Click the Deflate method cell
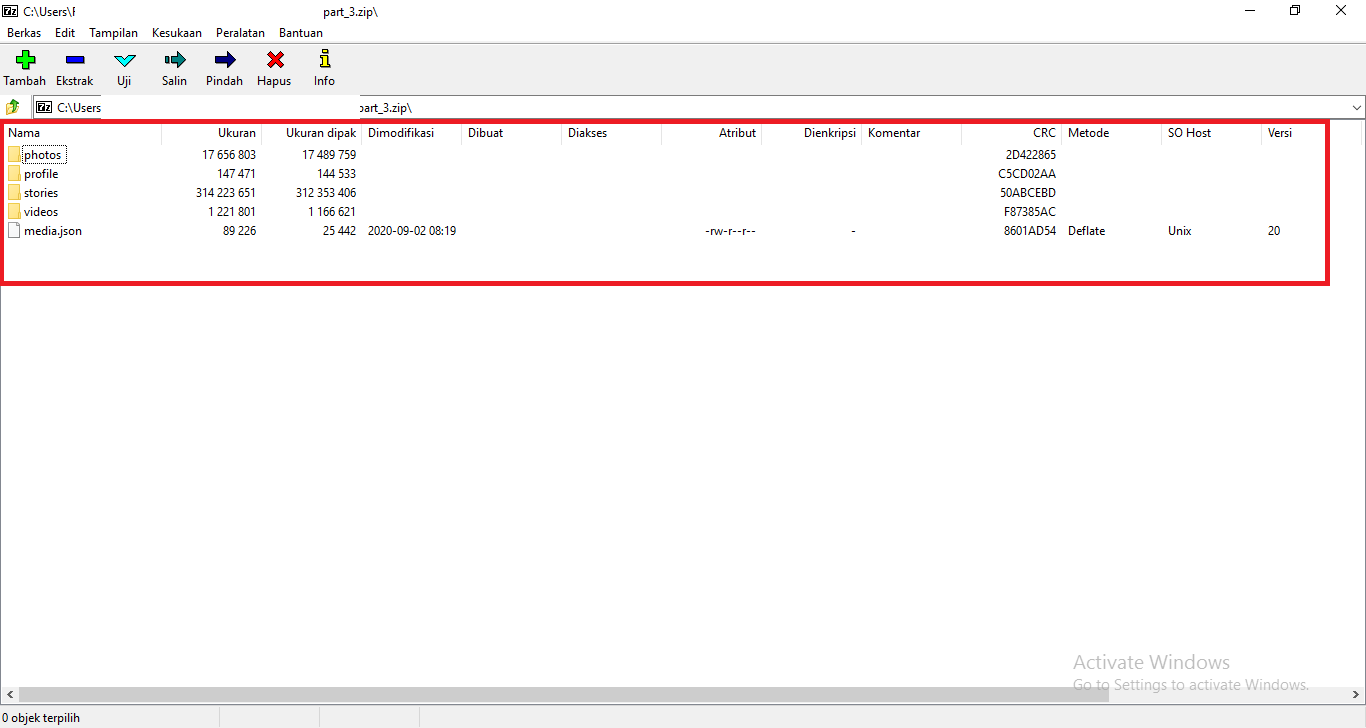Image resolution: width=1366 pixels, height=728 pixels. click(x=1087, y=231)
